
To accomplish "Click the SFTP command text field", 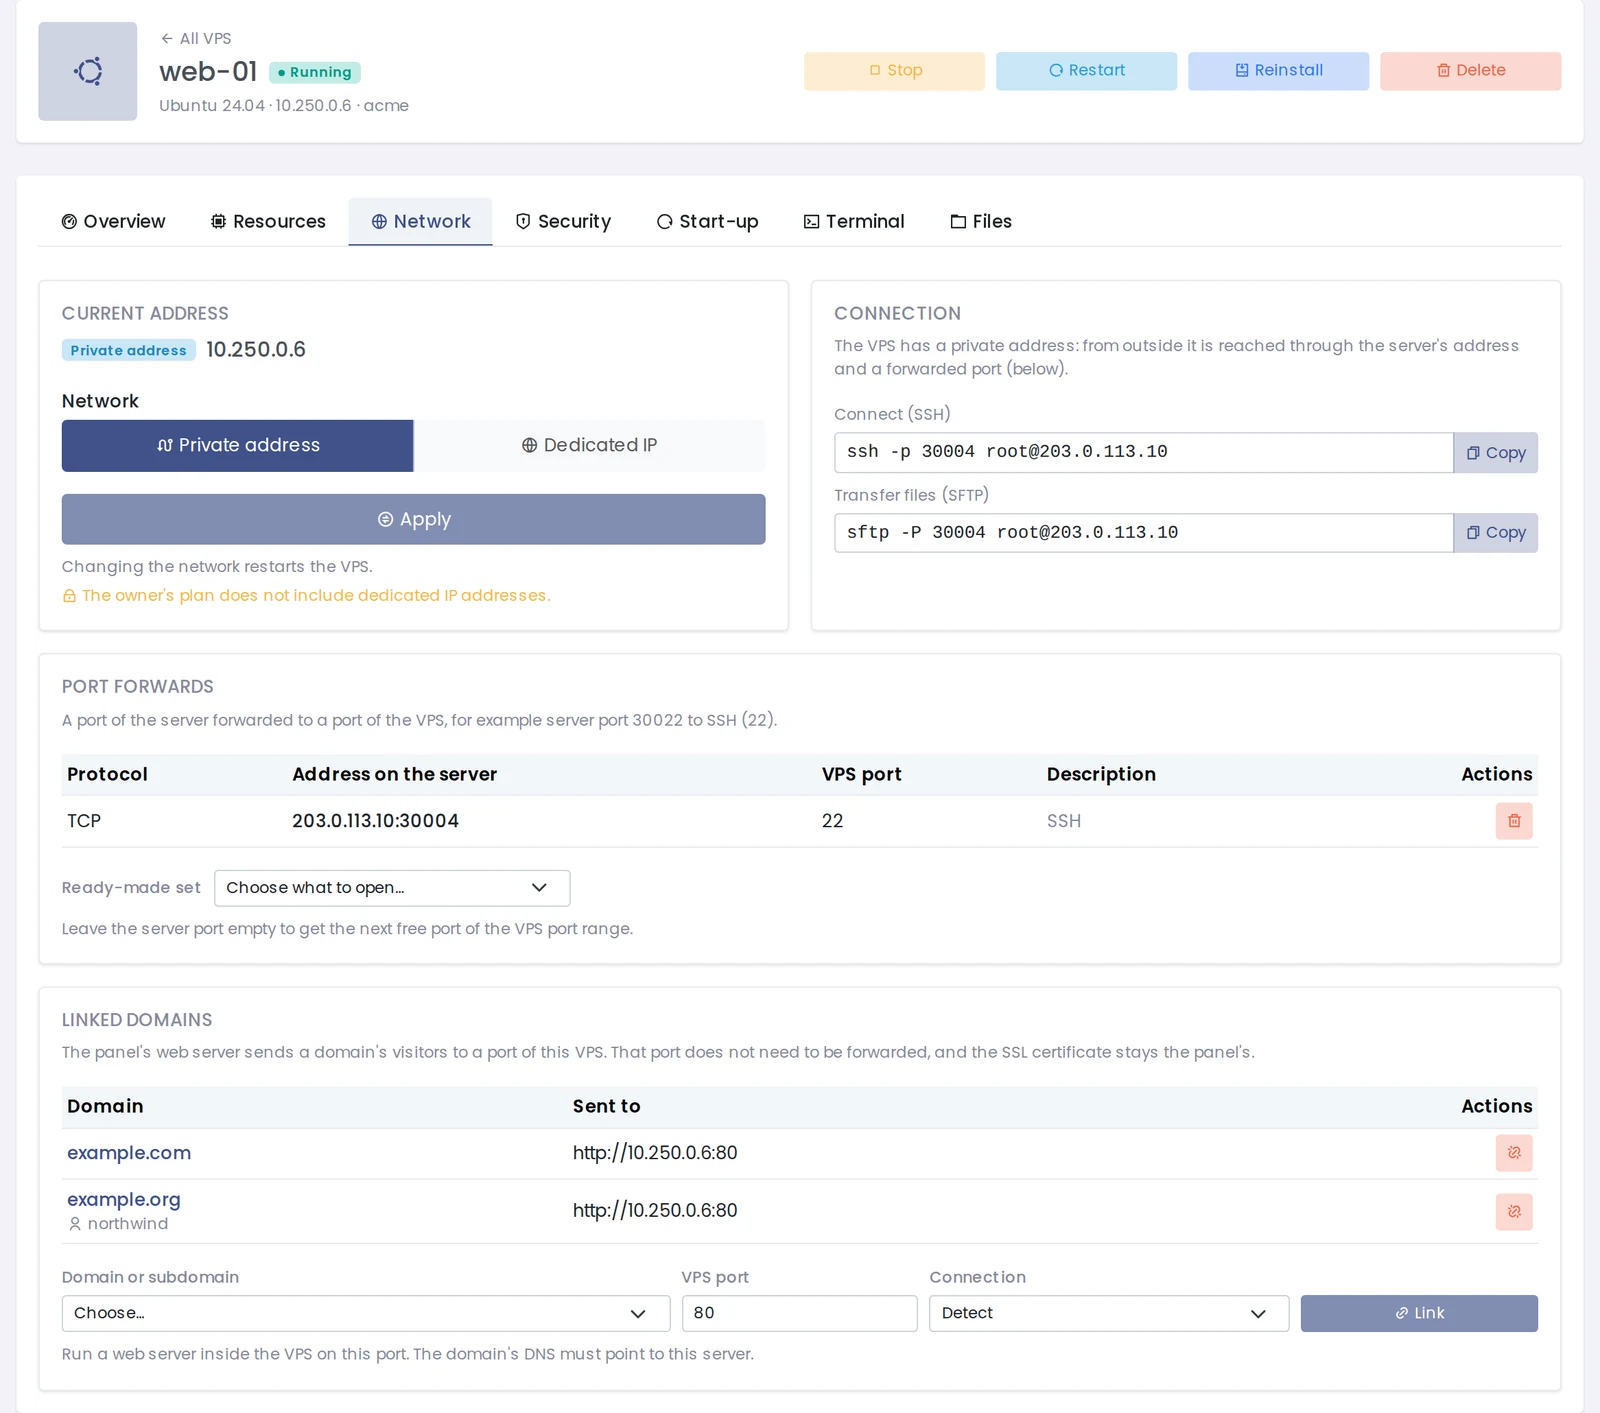I will pos(1144,533).
